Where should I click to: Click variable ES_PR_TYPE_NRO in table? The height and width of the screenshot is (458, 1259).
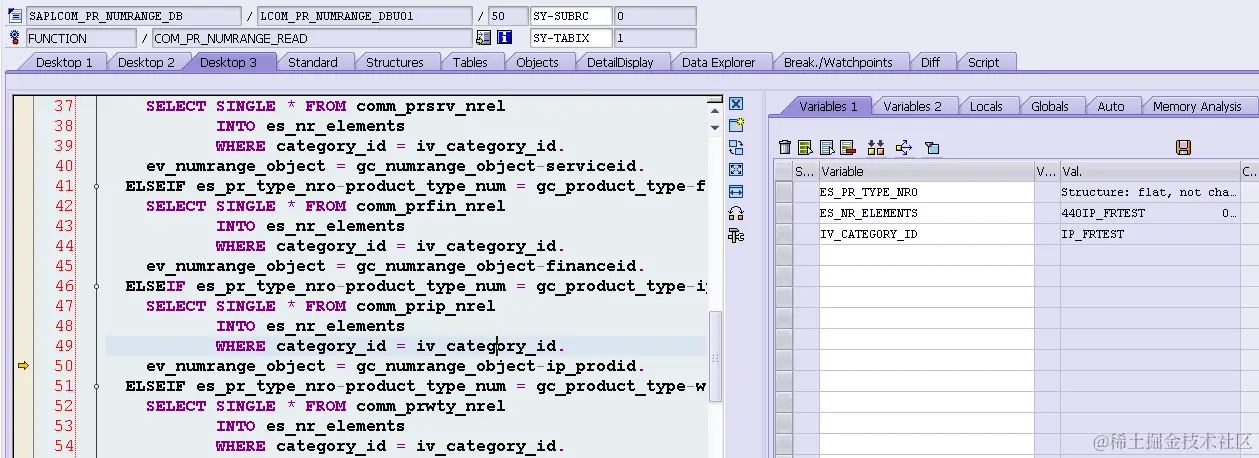(926, 192)
